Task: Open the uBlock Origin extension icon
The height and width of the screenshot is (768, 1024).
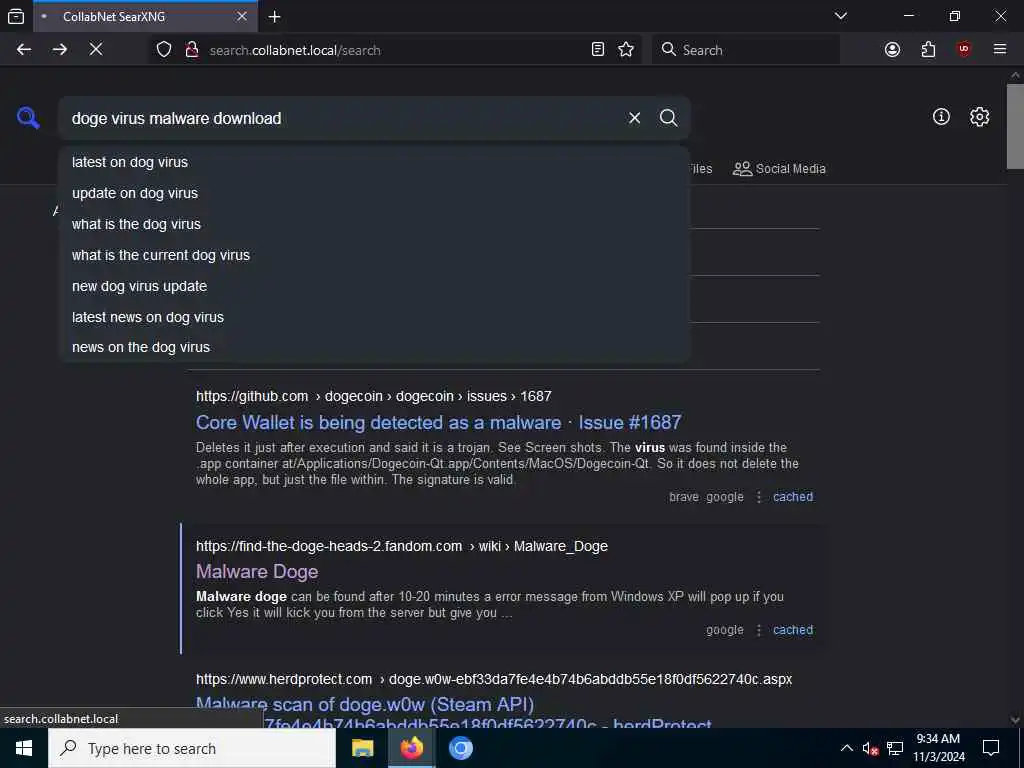Action: point(964,49)
